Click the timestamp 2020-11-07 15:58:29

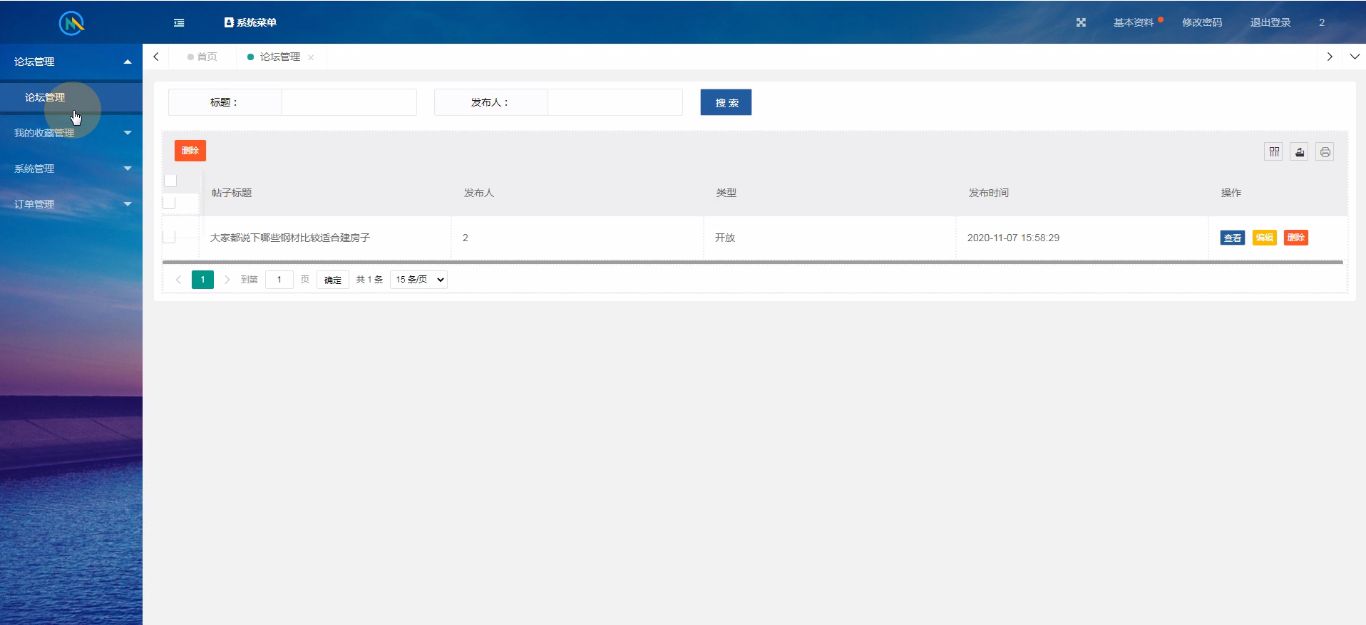[x=1013, y=238]
